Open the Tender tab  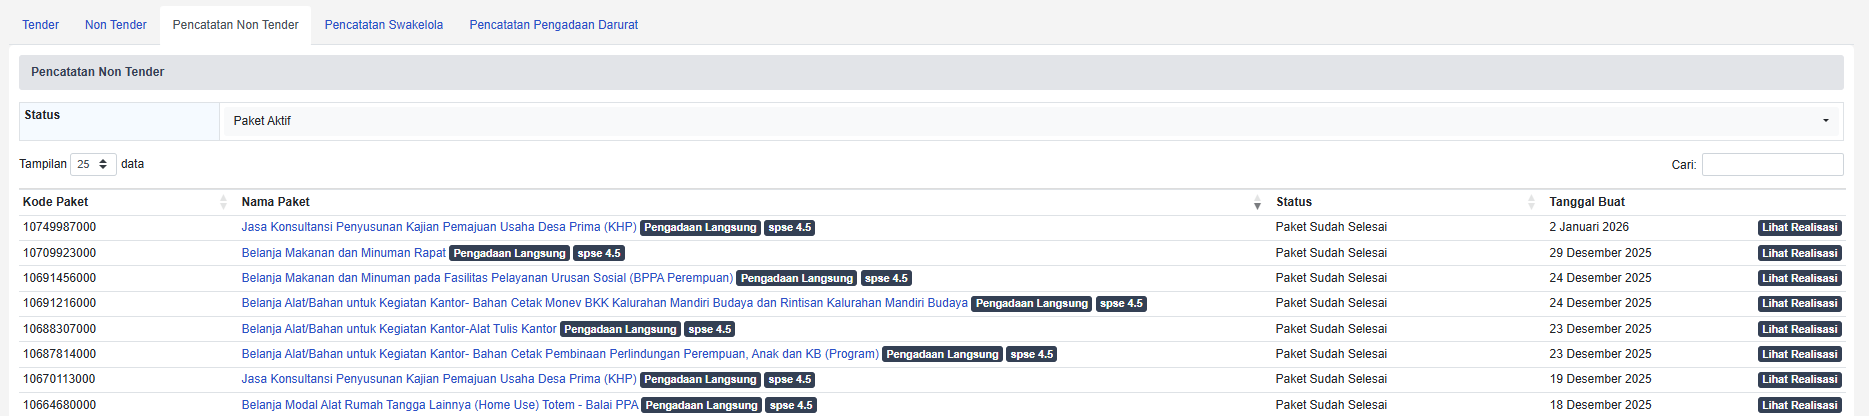[x=40, y=25]
